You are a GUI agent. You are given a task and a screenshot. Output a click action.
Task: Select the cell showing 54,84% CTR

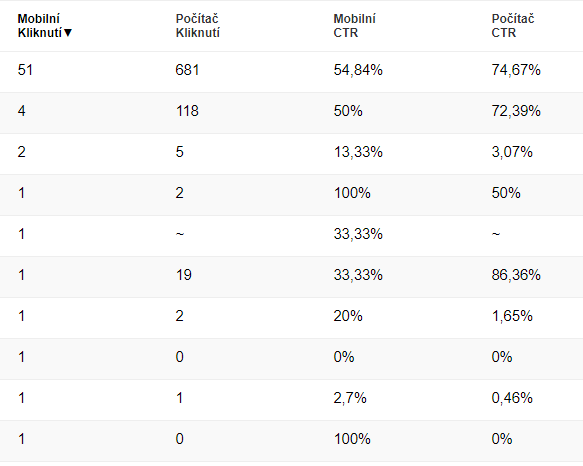(x=358, y=70)
